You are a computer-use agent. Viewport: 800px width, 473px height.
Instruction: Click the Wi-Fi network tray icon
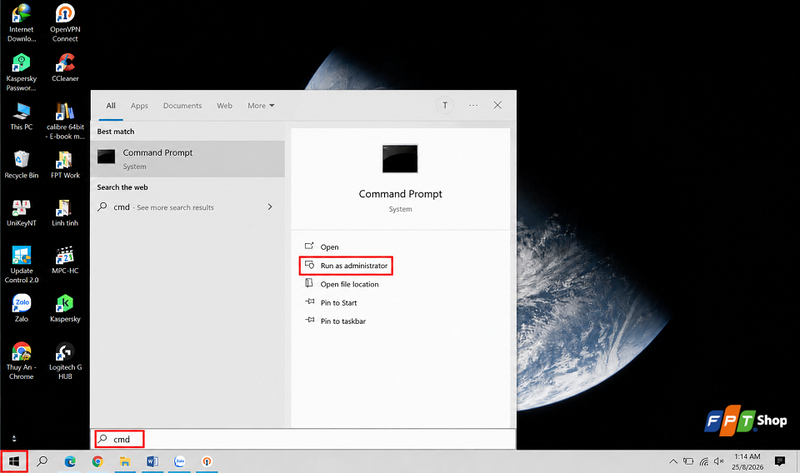[704, 461]
